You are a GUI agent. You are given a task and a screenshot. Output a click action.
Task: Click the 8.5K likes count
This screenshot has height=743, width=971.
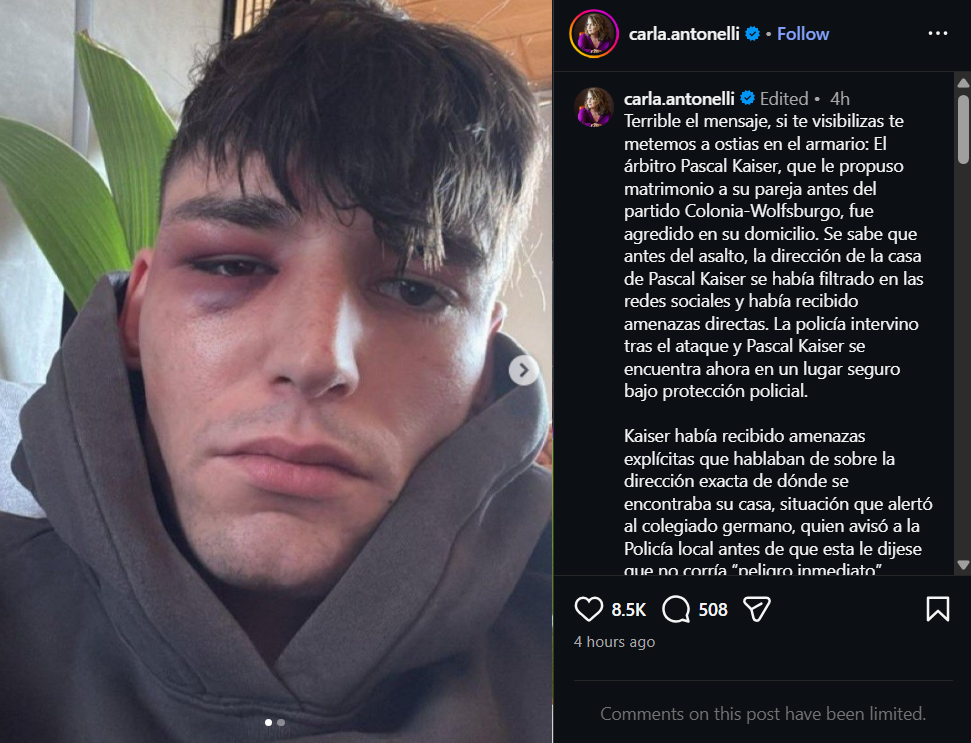[x=629, y=610]
